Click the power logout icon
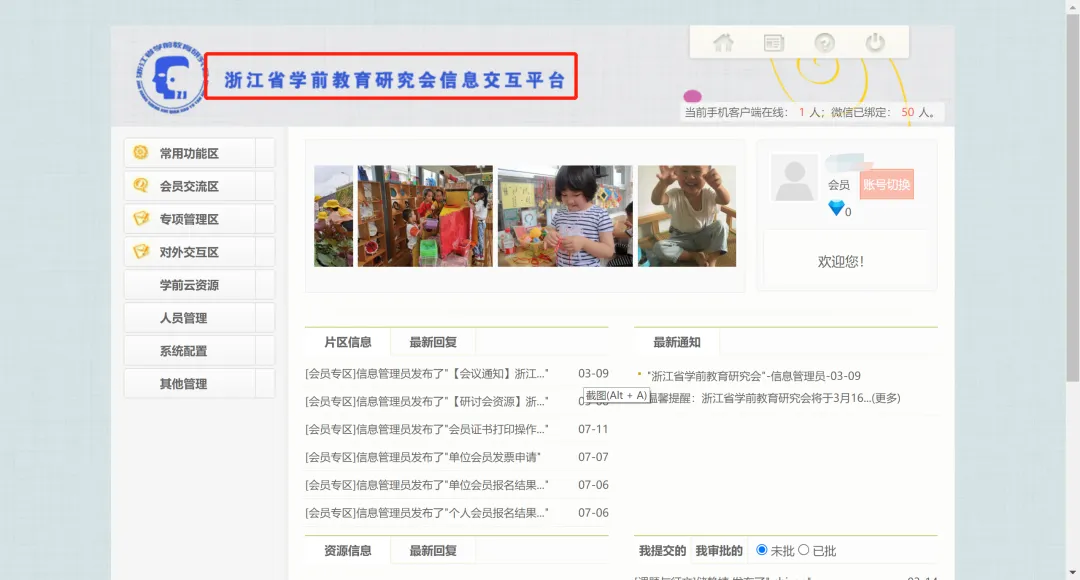The height and width of the screenshot is (580, 1080). click(876, 42)
